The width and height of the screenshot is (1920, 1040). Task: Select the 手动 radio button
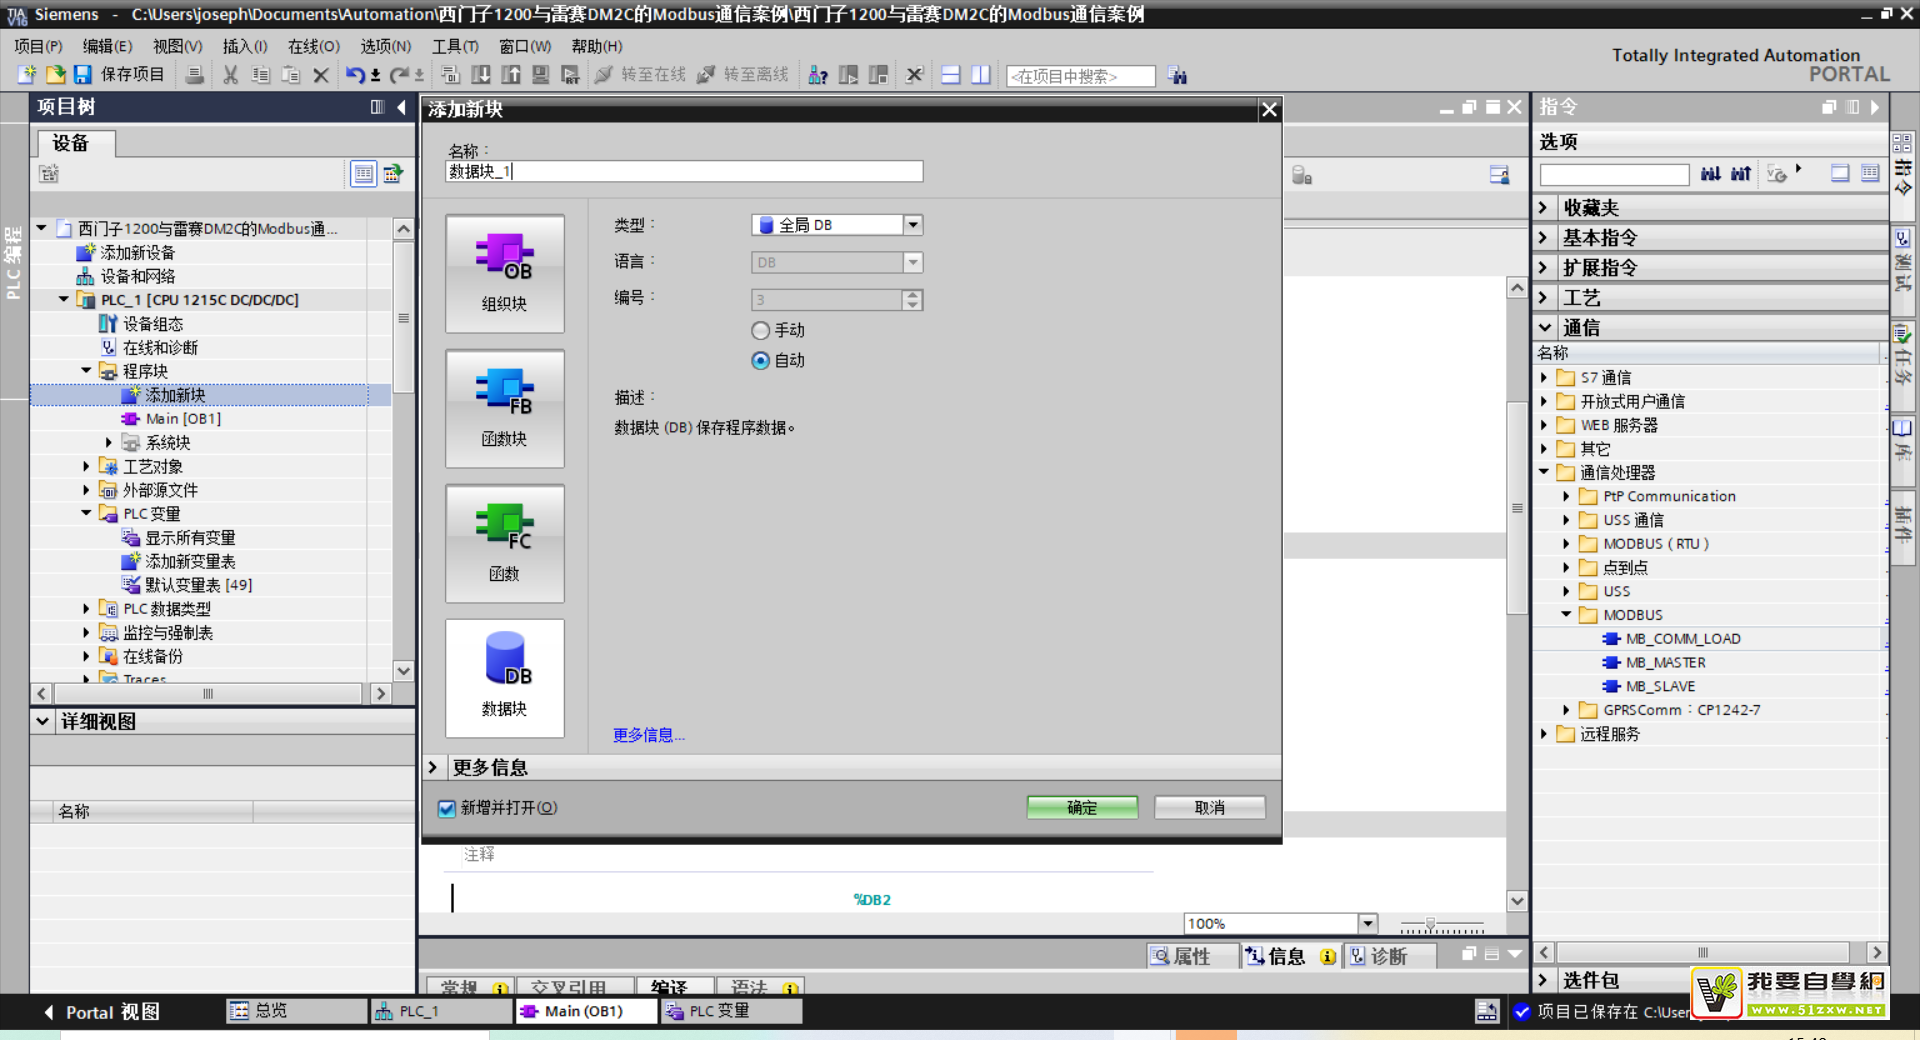click(761, 330)
